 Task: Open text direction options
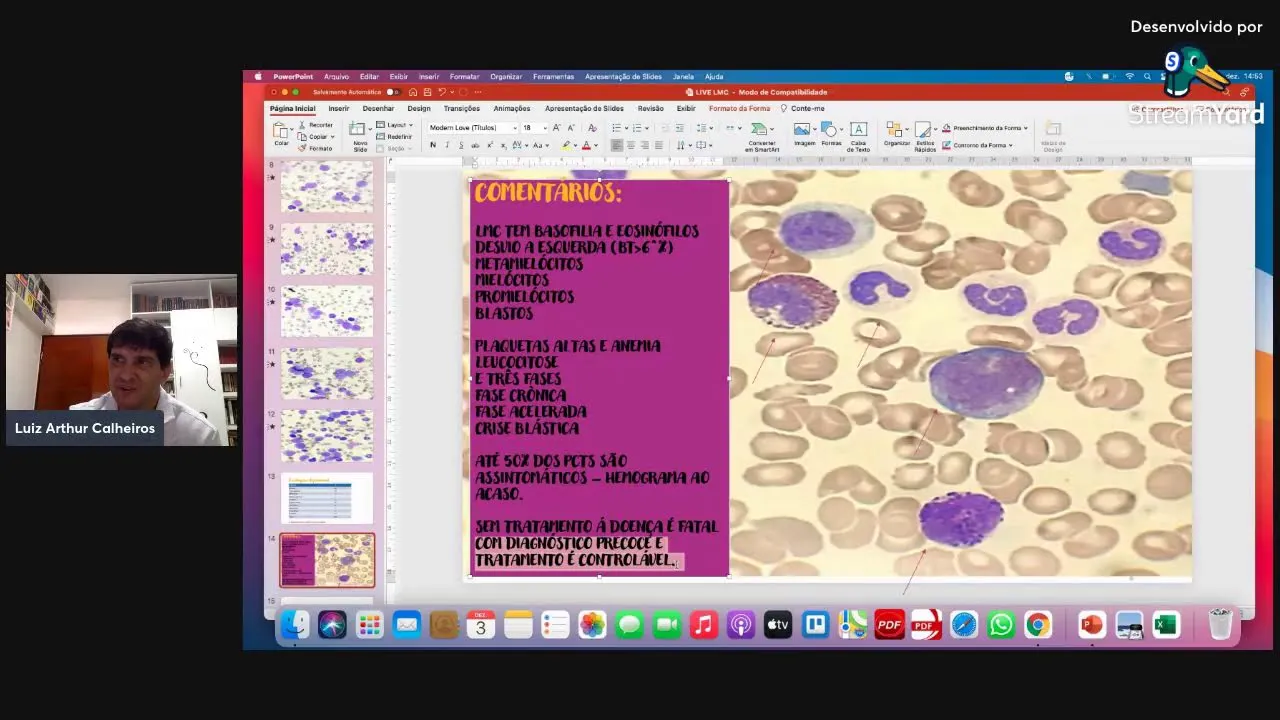(683, 145)
